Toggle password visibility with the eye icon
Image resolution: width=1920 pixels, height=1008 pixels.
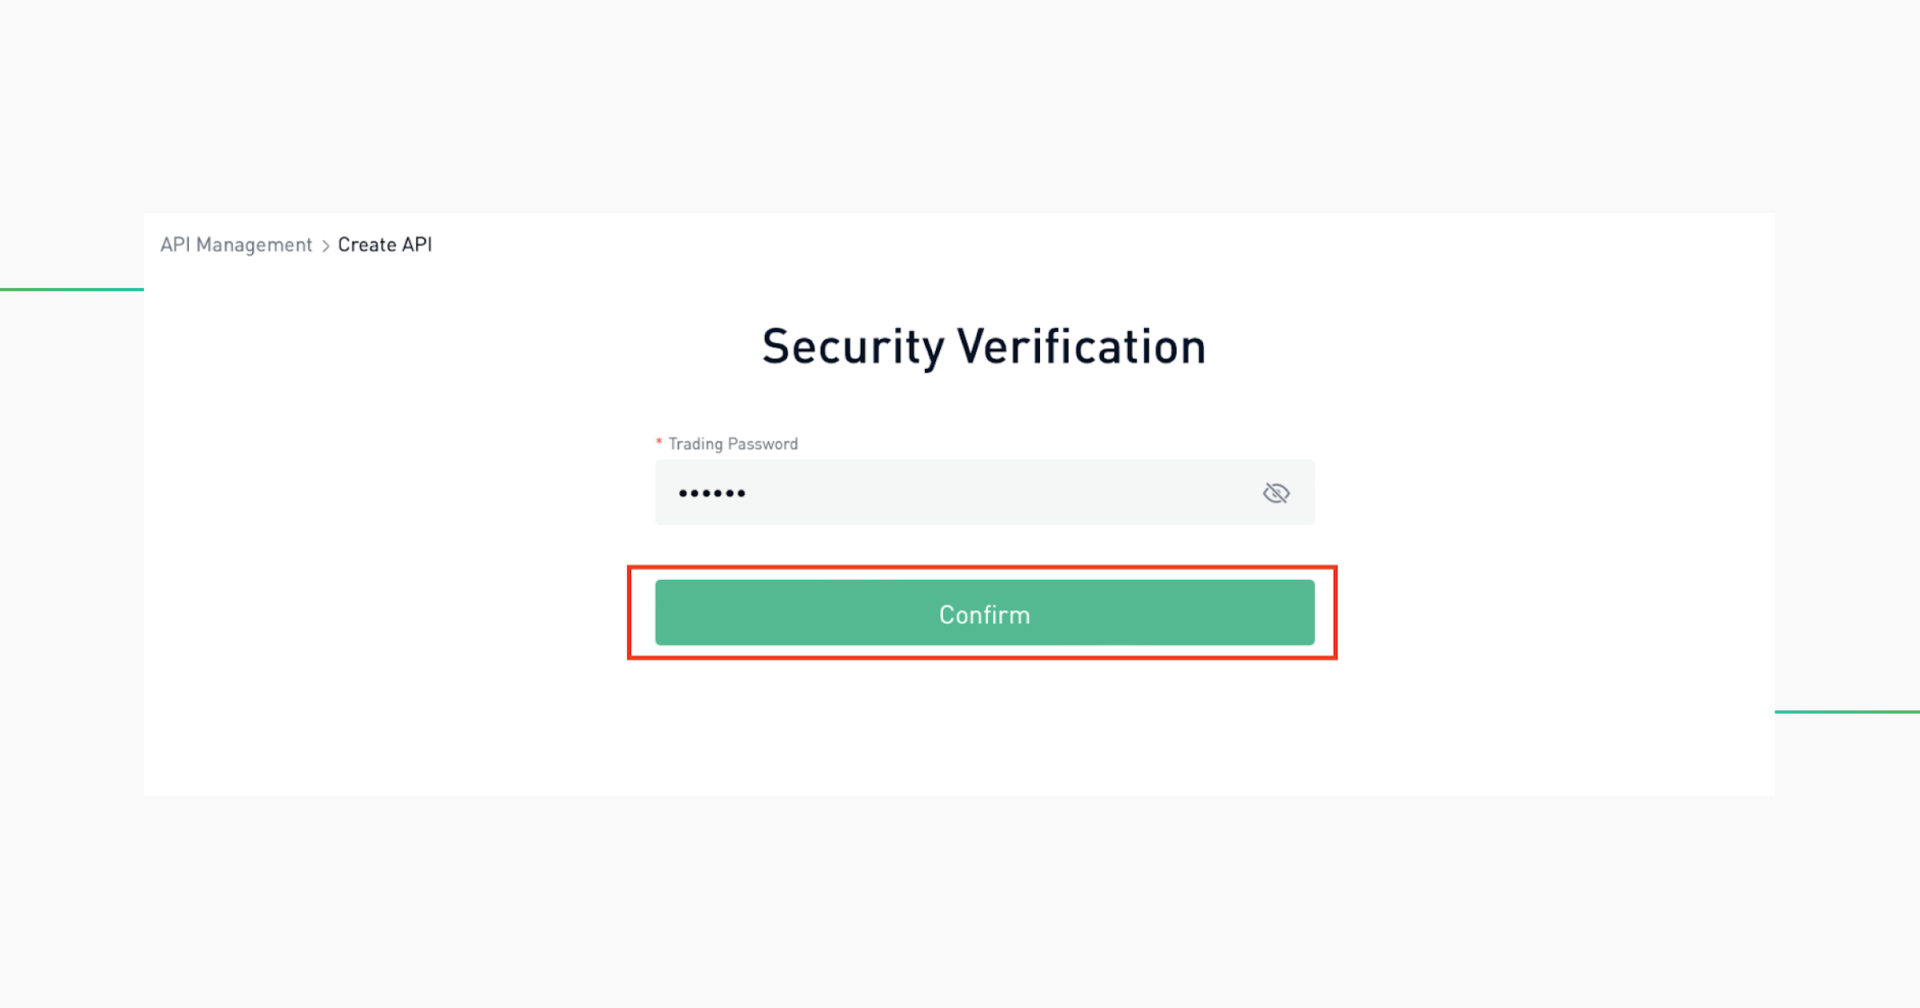pos(1276,492)
